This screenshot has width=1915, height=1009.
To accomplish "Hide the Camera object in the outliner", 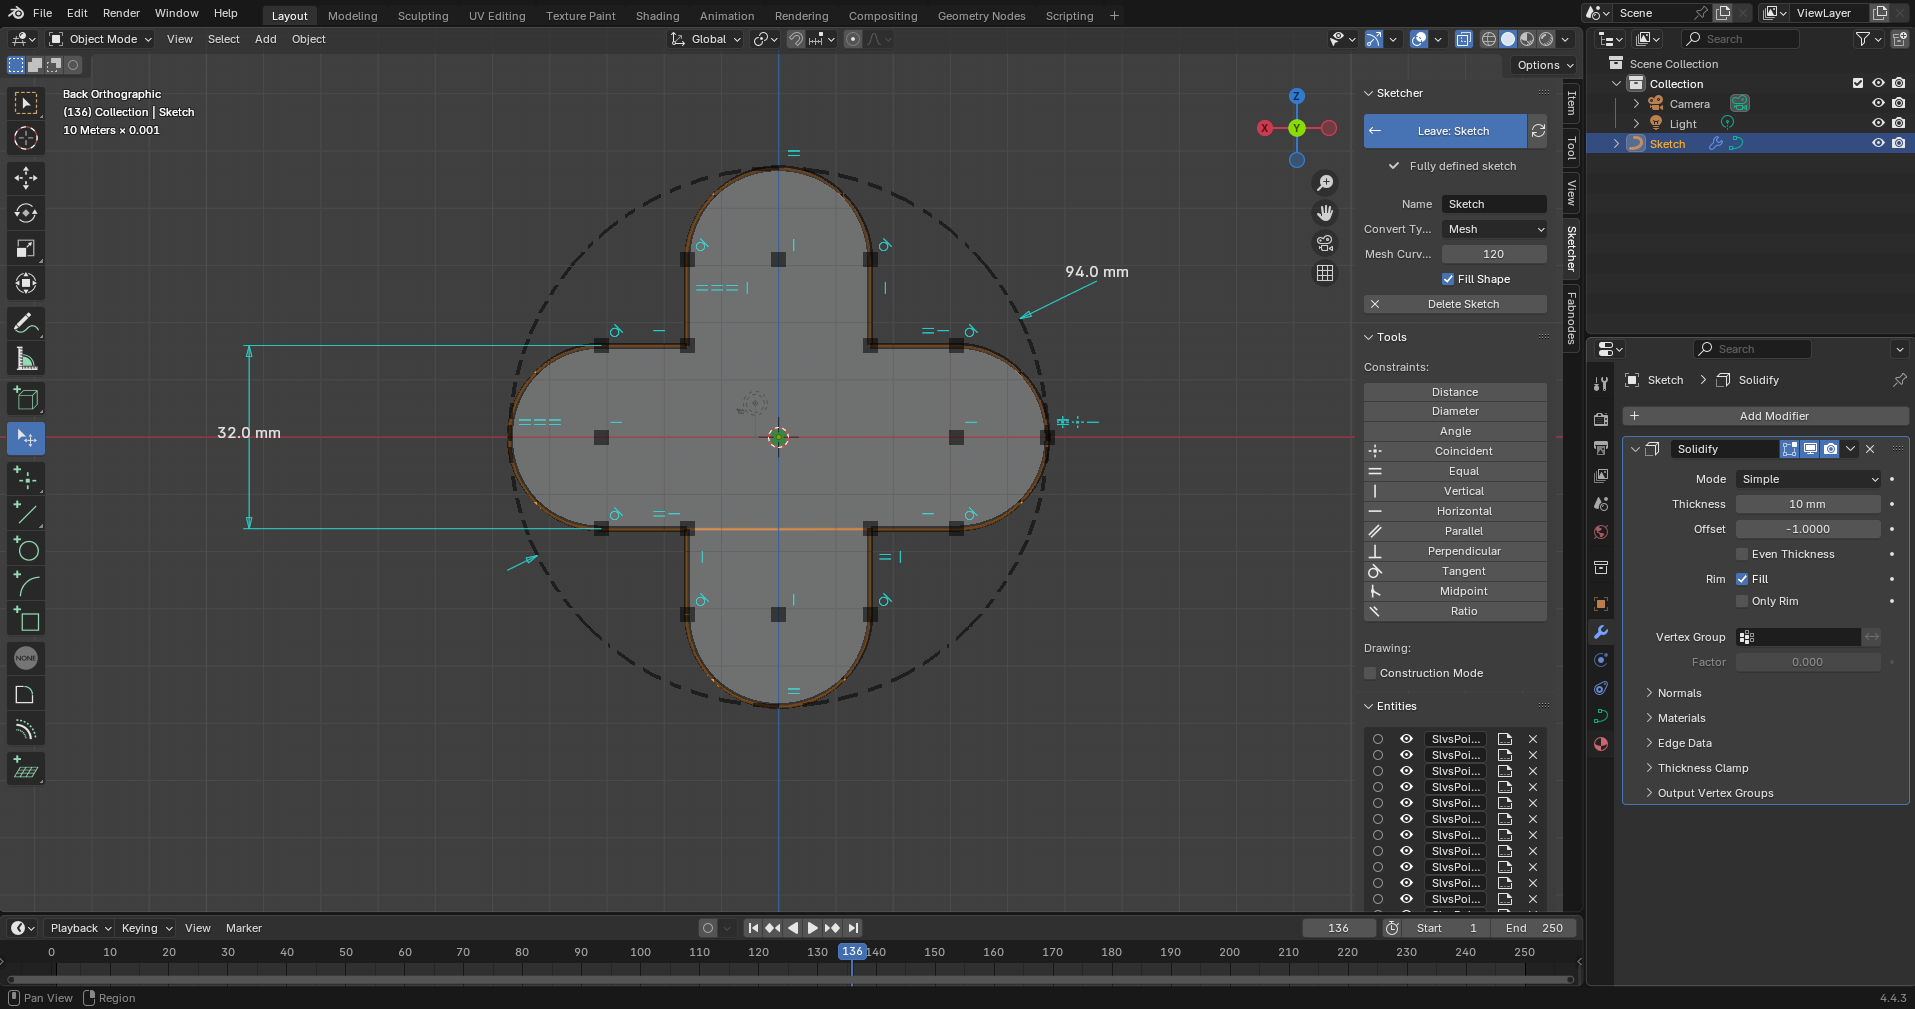I will click(x=1878, y=104).
